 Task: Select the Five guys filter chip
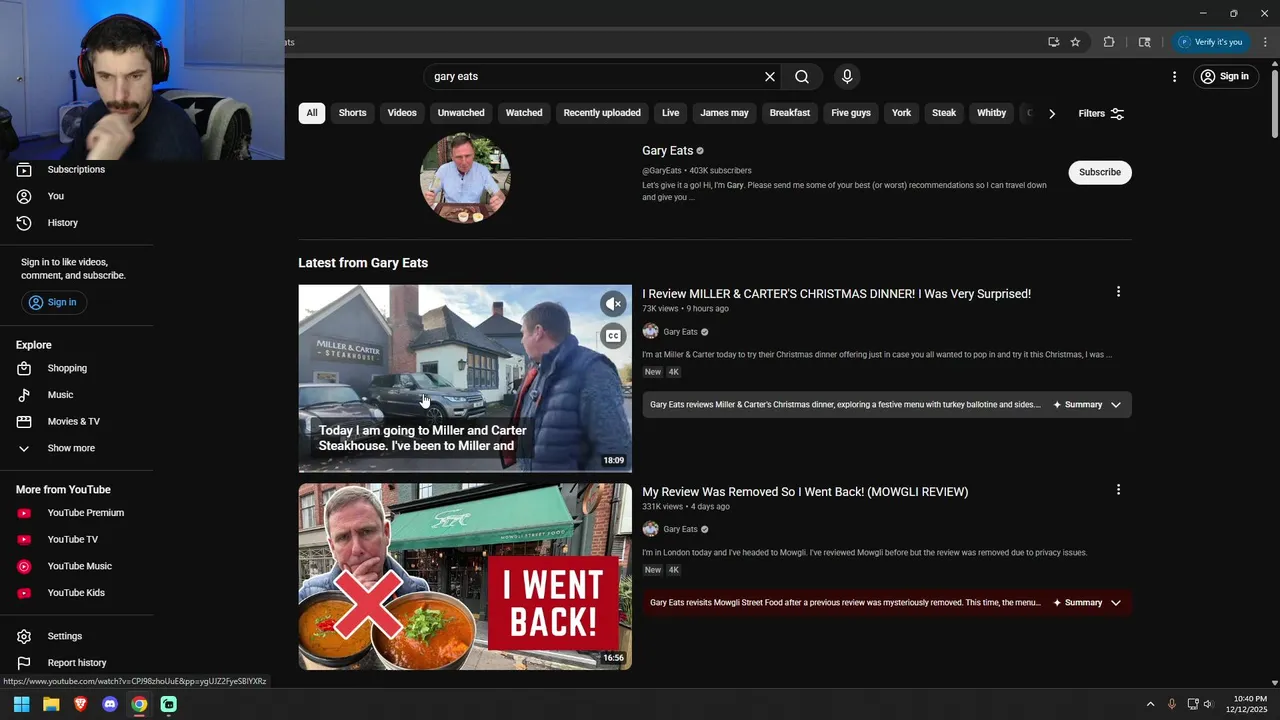click(x=851, y=113)
